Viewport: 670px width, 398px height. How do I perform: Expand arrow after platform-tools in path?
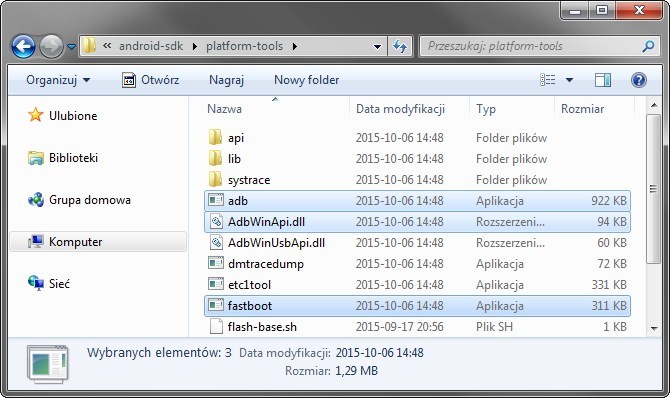coord(294,46)
